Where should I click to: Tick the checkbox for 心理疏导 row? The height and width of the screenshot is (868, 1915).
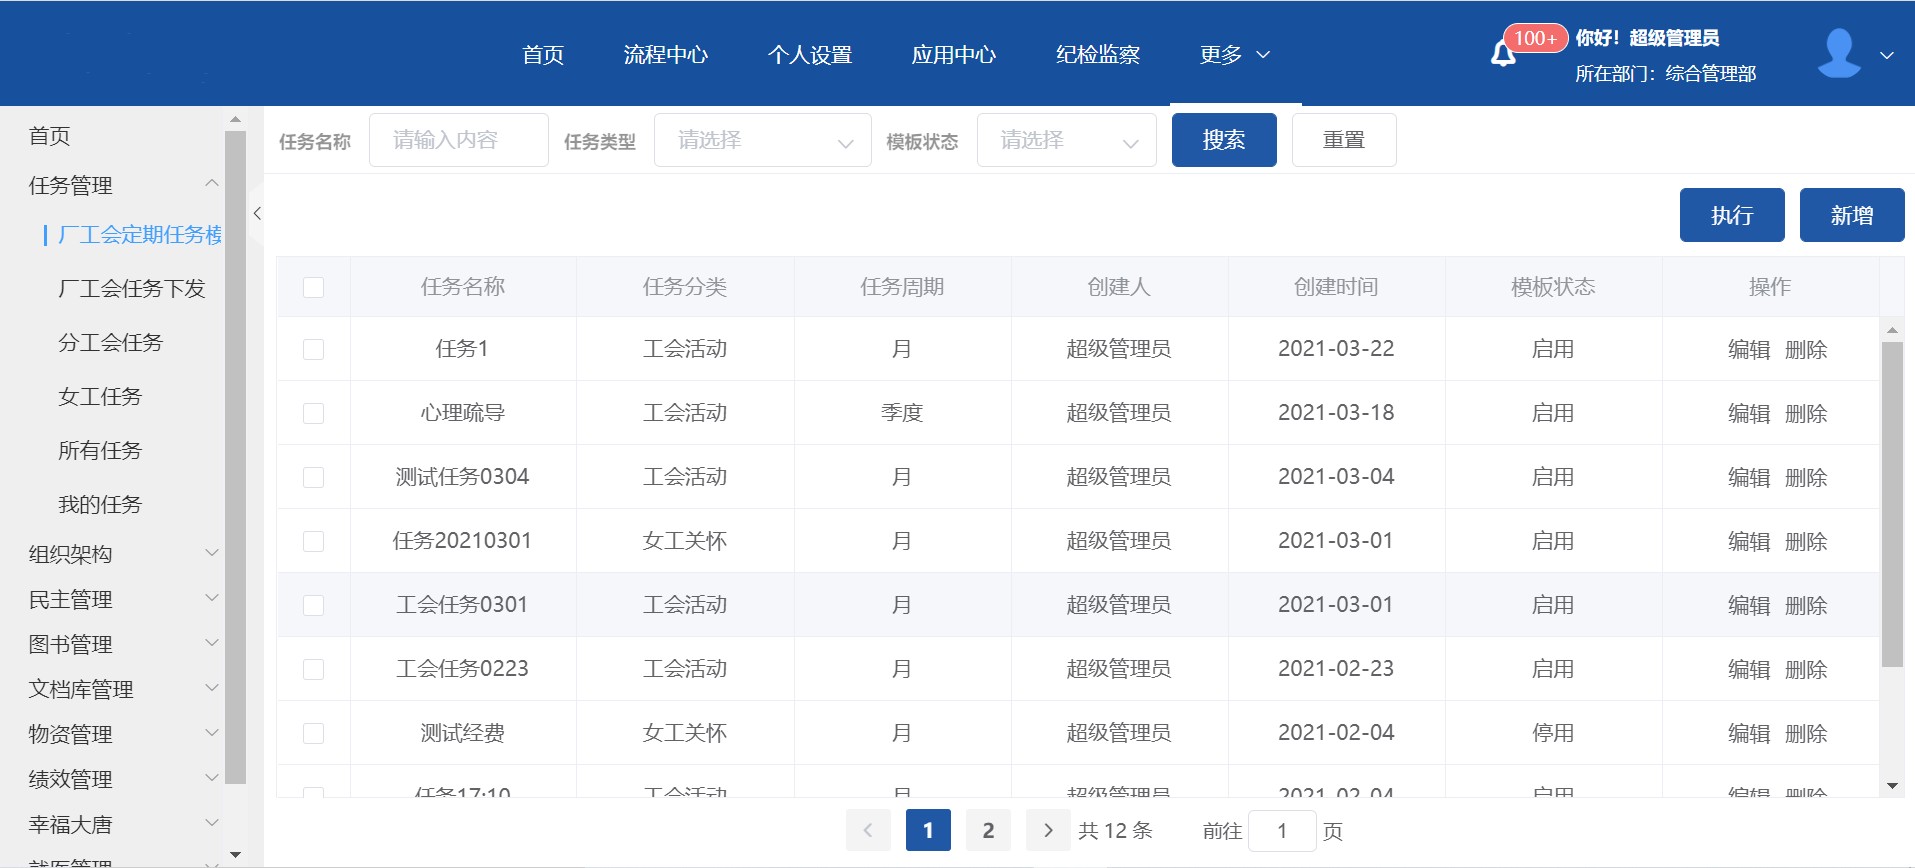click(313, 413)
